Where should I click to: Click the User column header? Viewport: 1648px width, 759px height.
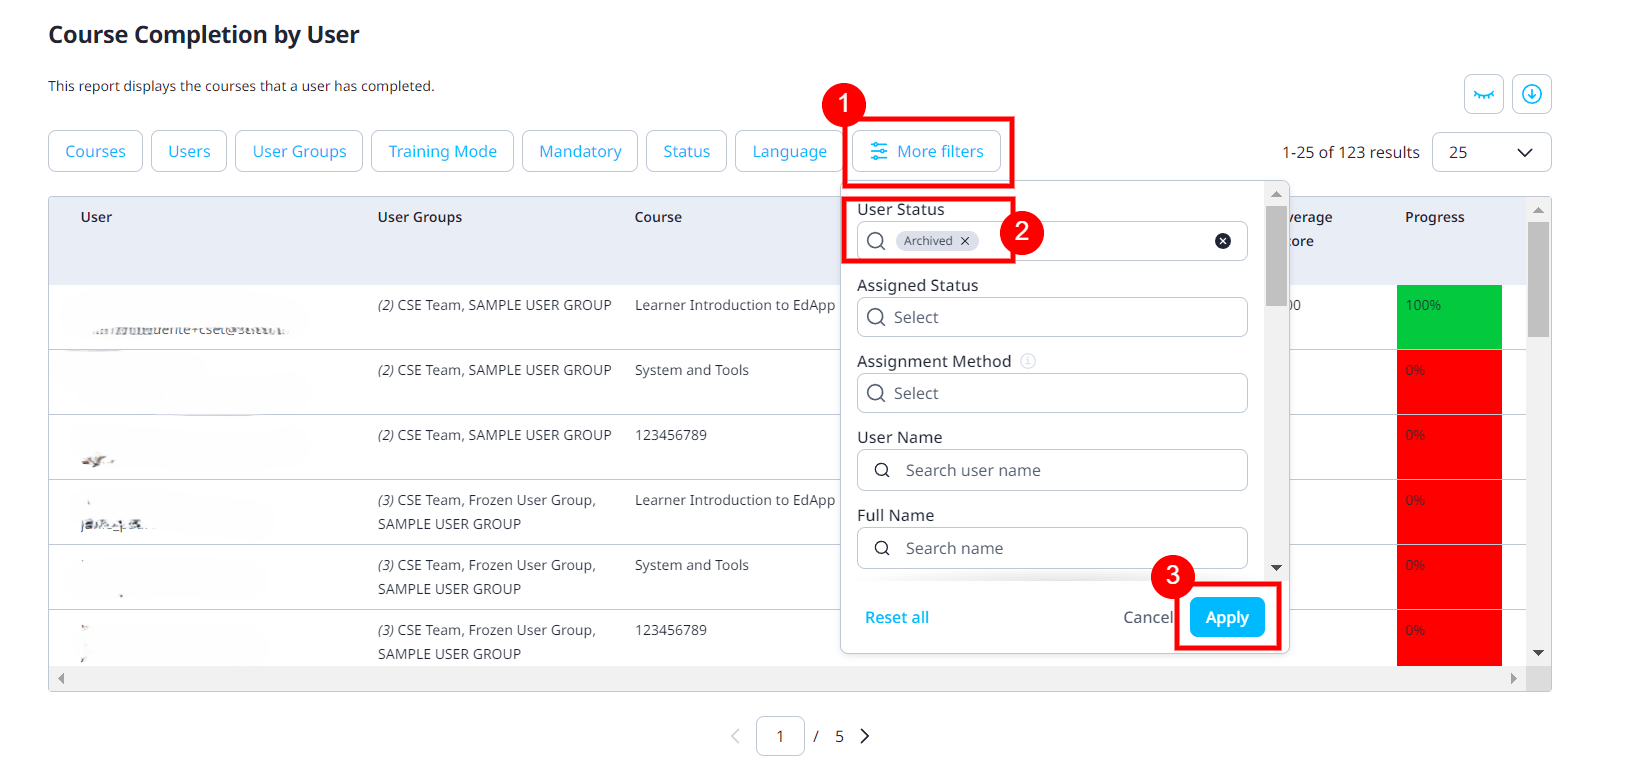[96, 217]
